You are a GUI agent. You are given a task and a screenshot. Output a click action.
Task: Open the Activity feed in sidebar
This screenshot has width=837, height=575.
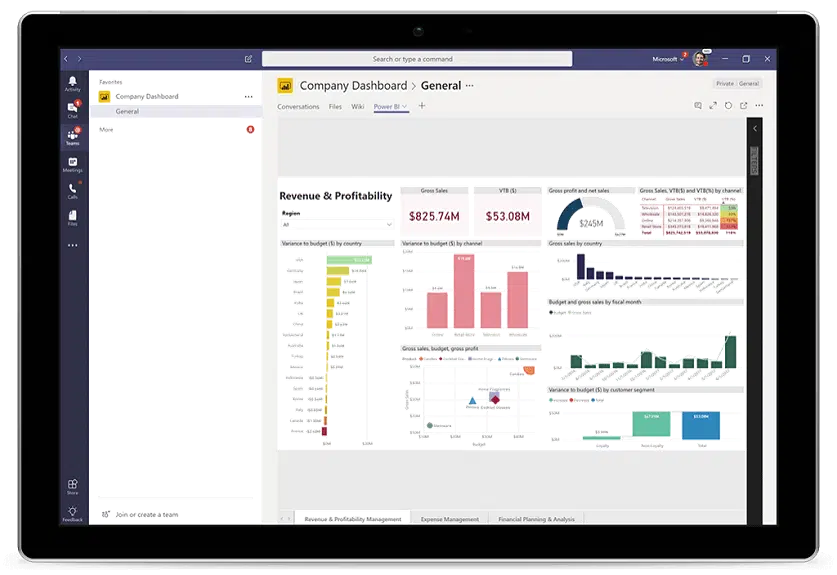(73, 82)
